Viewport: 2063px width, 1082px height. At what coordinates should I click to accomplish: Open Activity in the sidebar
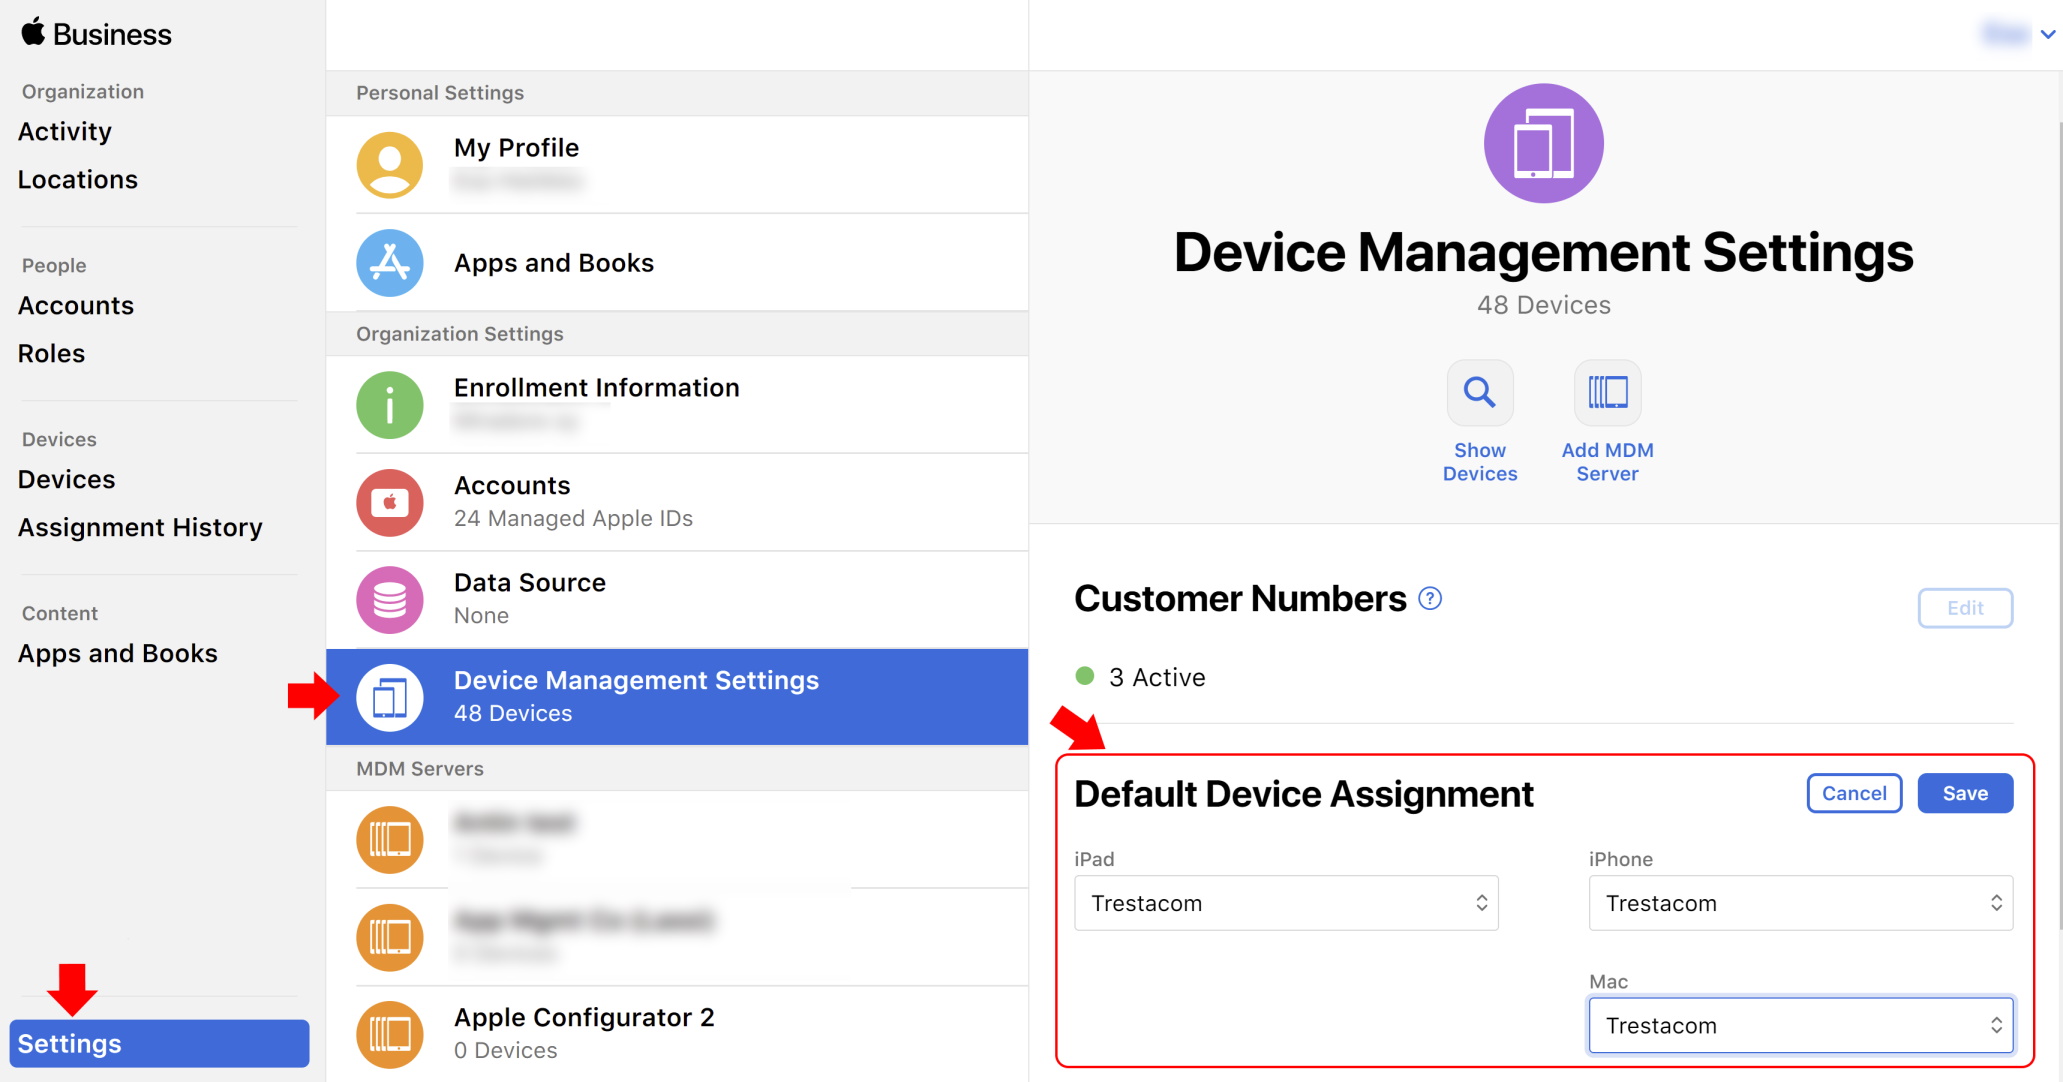pos(65,131)
